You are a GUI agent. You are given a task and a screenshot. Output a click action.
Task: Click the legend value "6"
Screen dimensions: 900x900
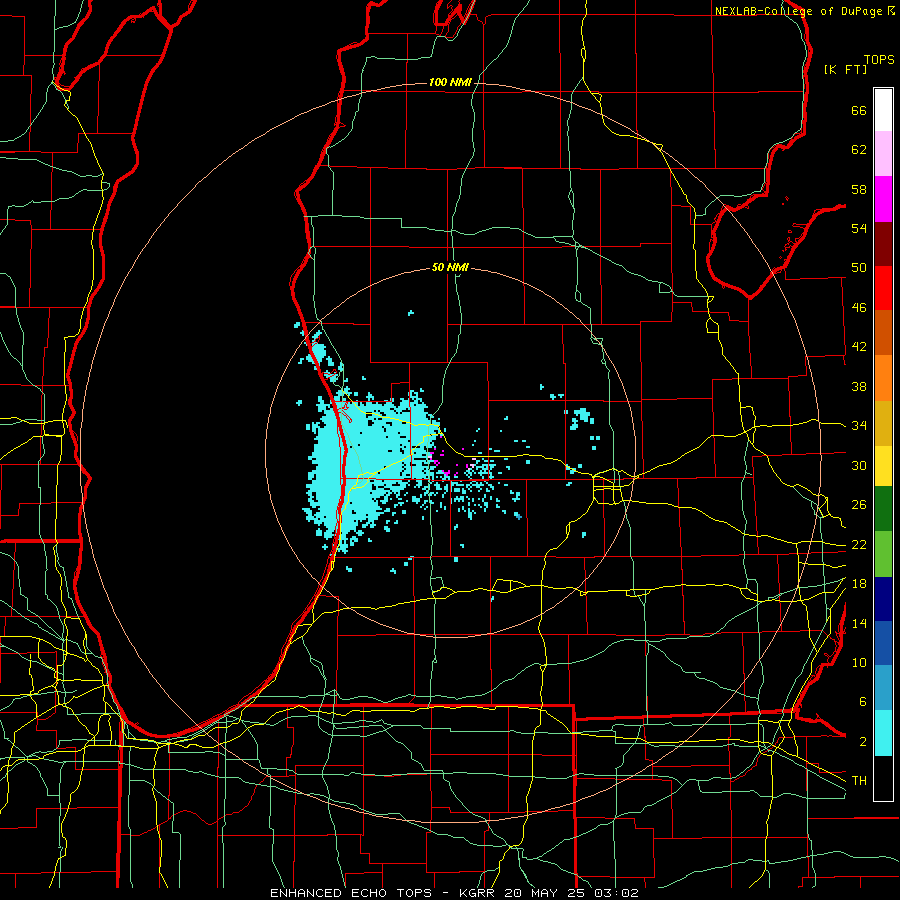862,702
